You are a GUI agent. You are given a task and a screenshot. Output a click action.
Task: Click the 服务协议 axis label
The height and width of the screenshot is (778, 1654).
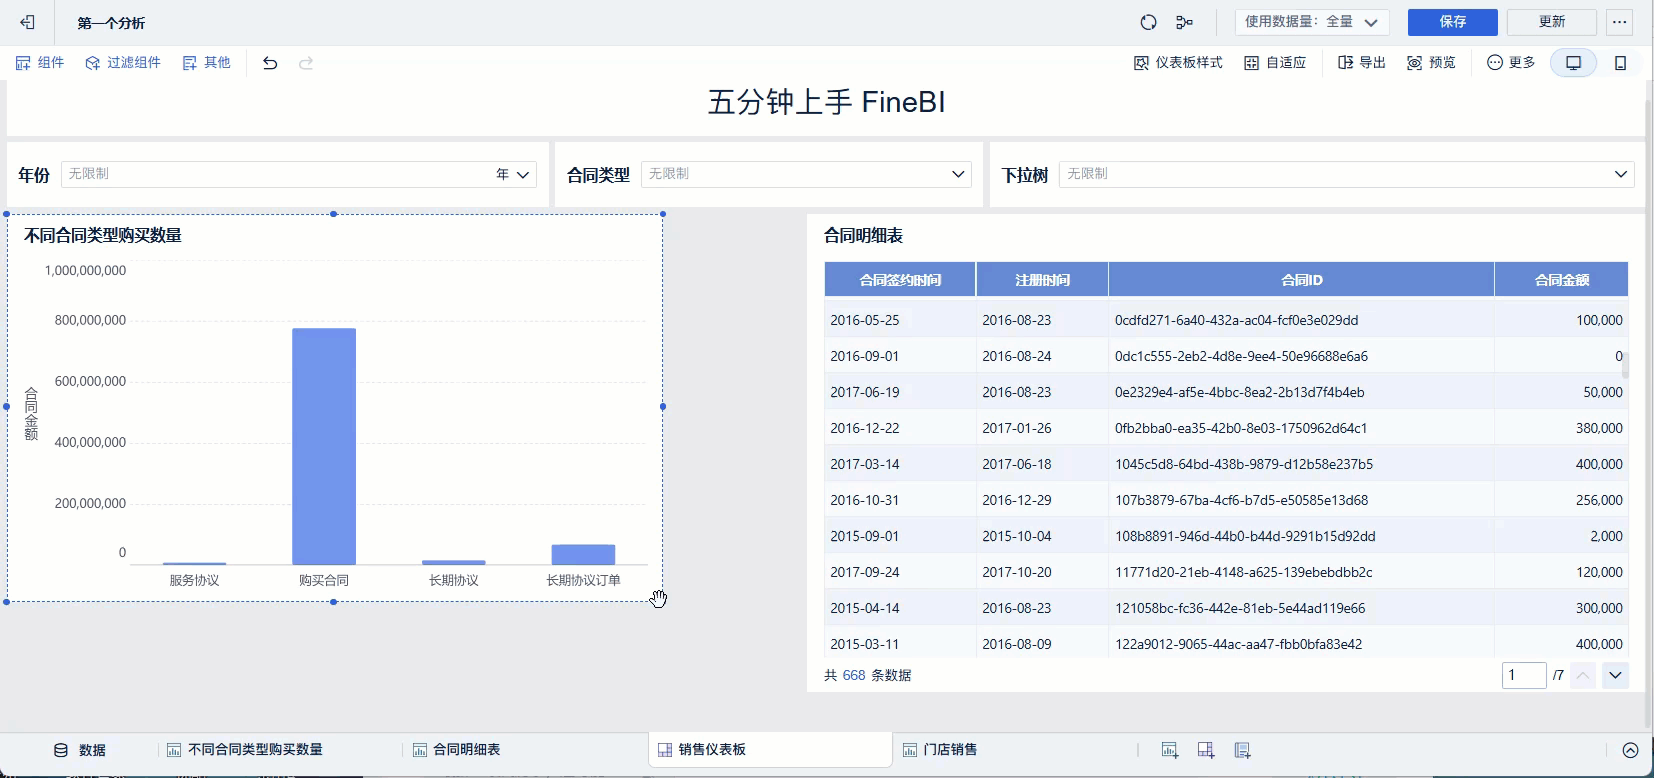(x=194, y=580)
